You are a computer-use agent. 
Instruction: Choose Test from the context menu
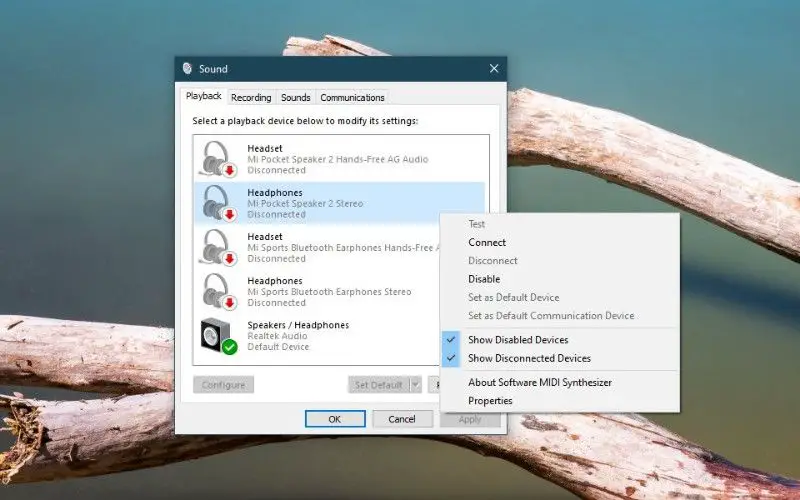[x=560, y=224]
